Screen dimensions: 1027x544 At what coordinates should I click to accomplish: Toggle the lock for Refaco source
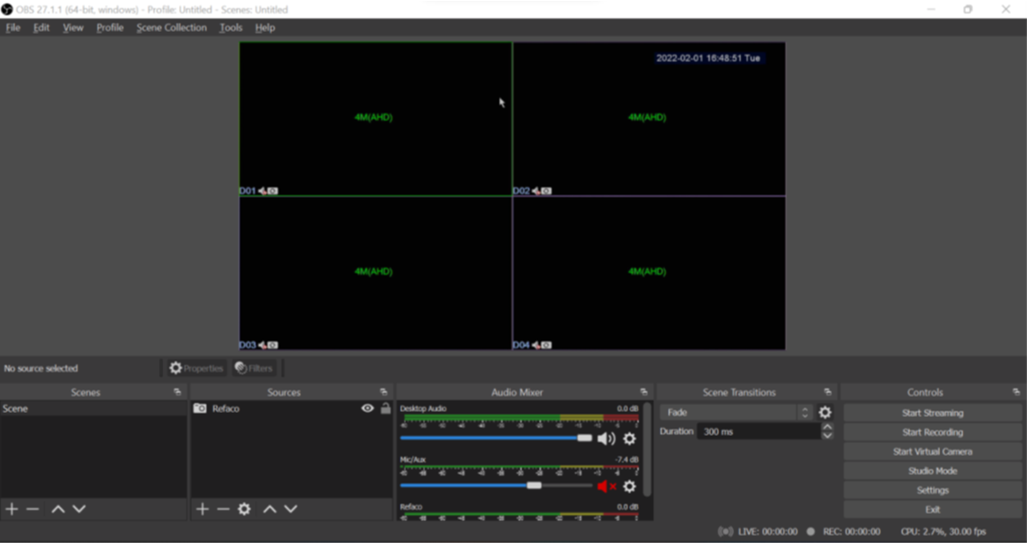pos(386,408)
